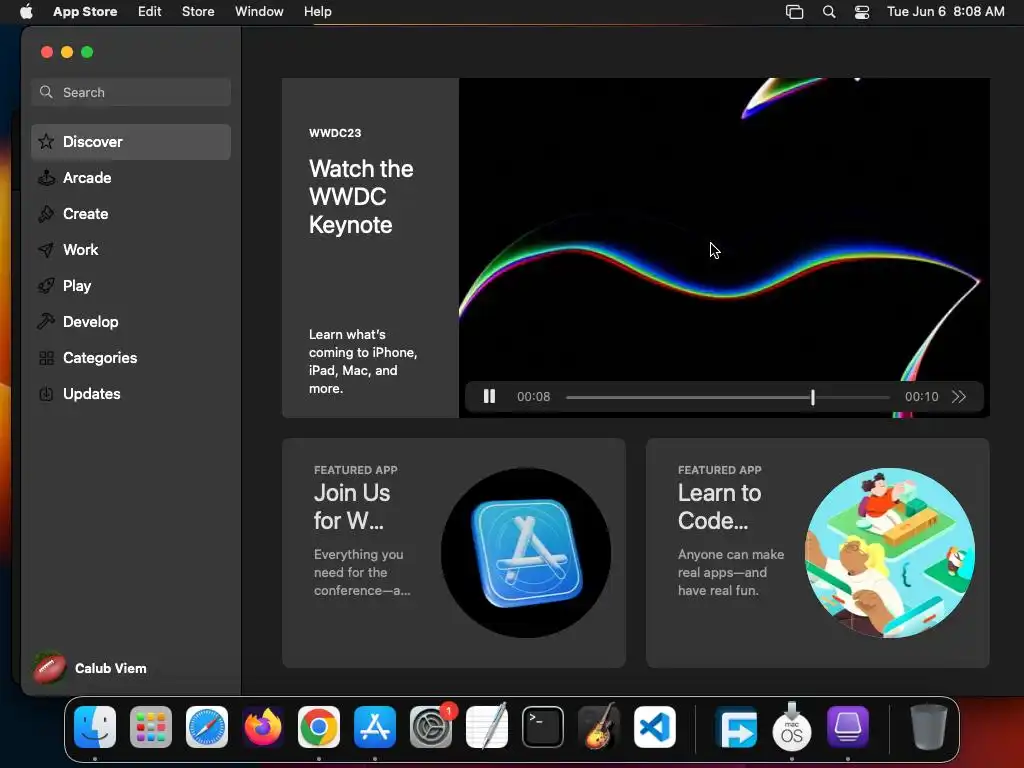
Task: Open Updates download icon in sidebar
Action: pyautogui.click(x=46, y=394)
